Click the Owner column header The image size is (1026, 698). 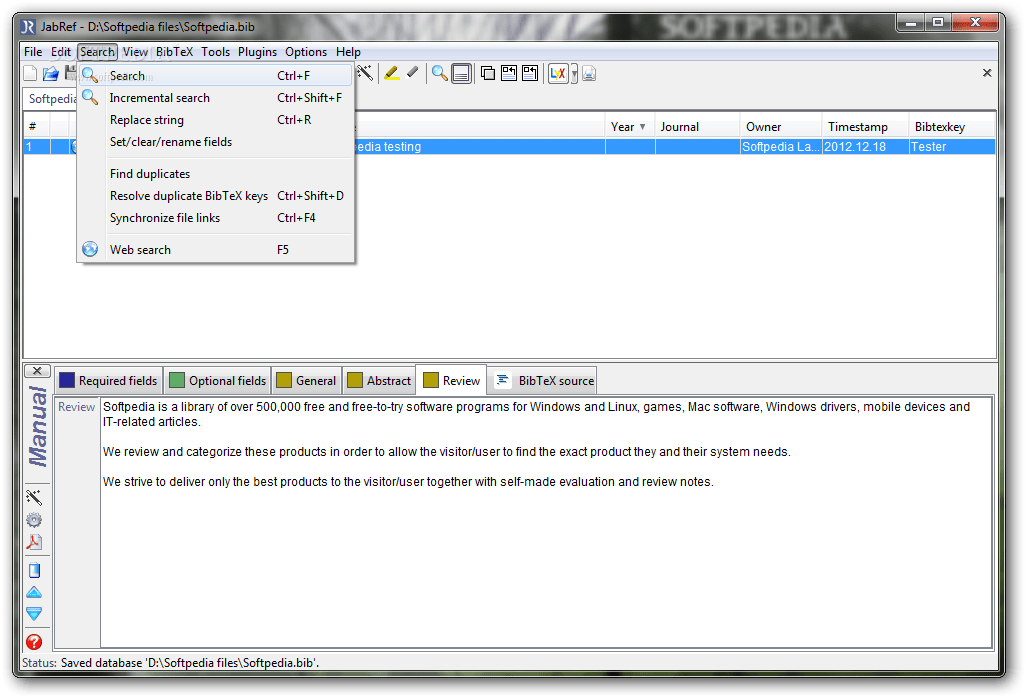click(781, 127)
